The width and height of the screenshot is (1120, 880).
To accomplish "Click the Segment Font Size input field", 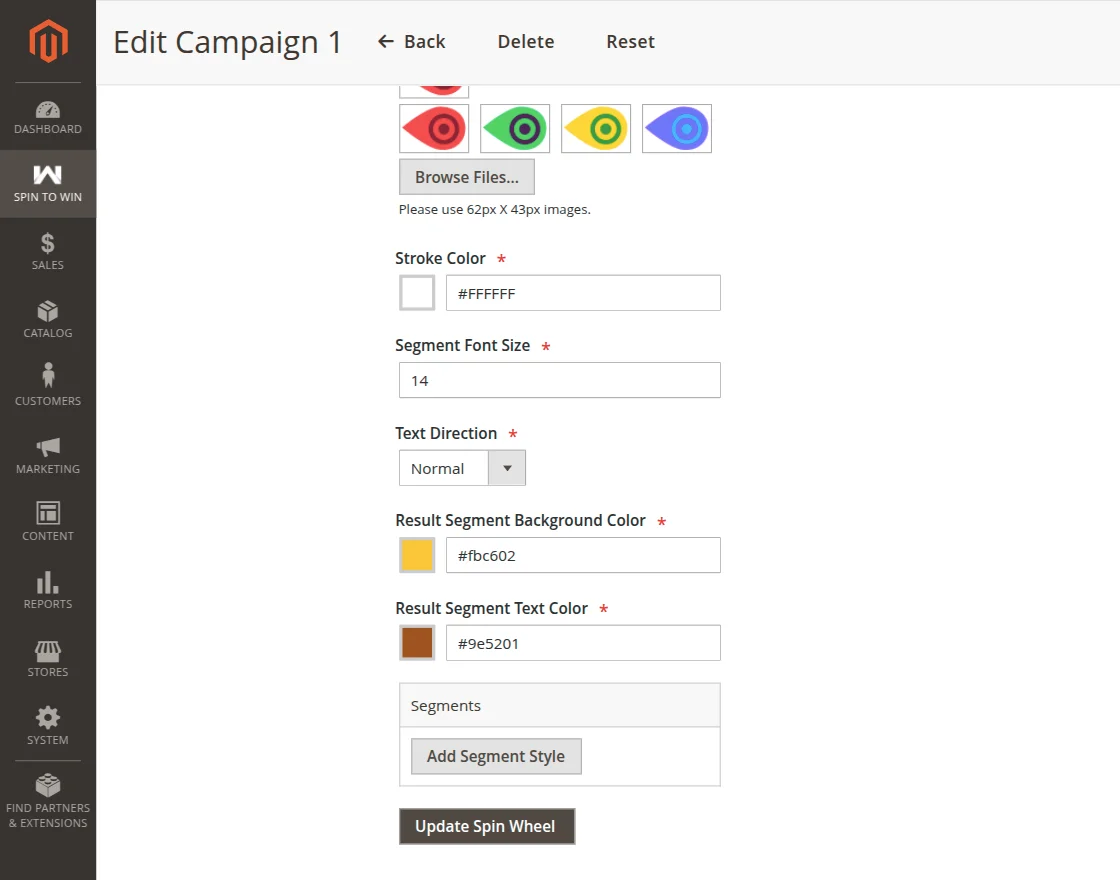I will pyautogui.click(x=559, y=380).
